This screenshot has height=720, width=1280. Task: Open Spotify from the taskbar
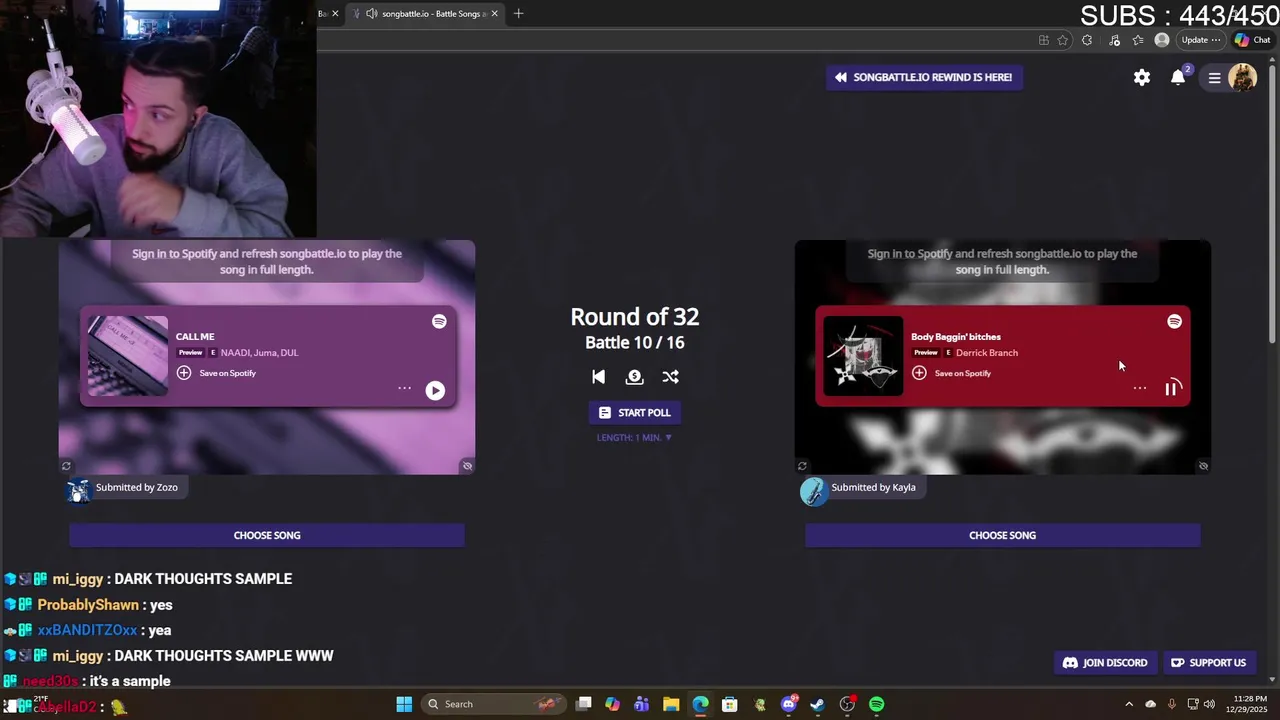point(877,704)
